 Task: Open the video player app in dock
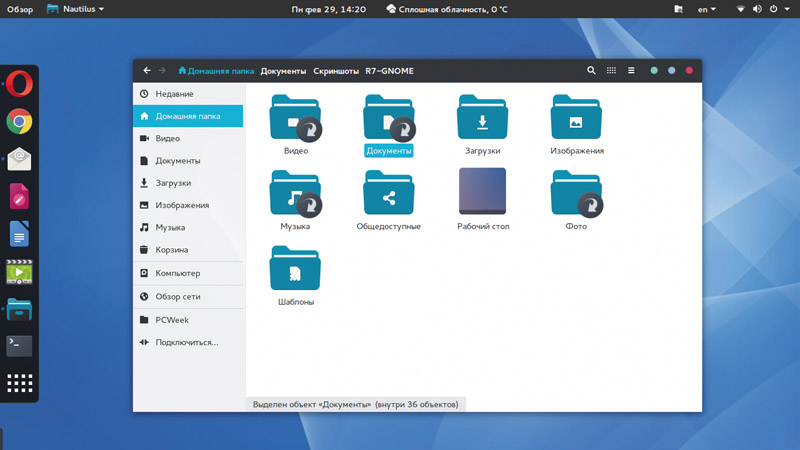point(19,272)
